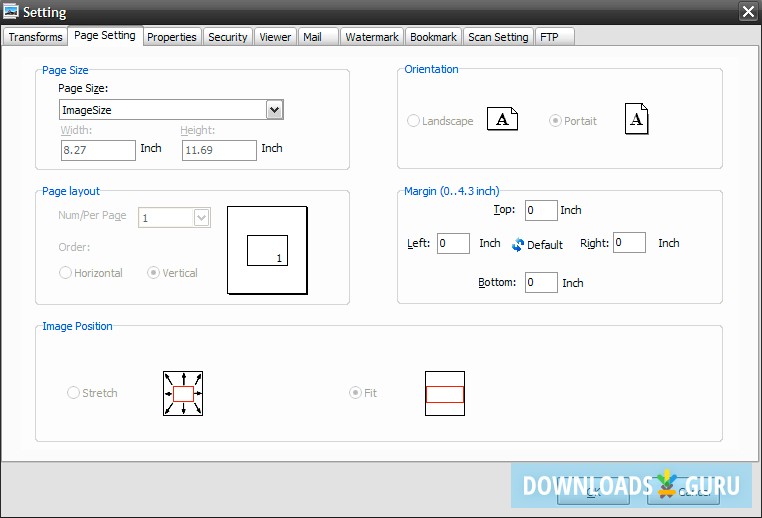Switch to the Scan Setting tab

(498, 37)
